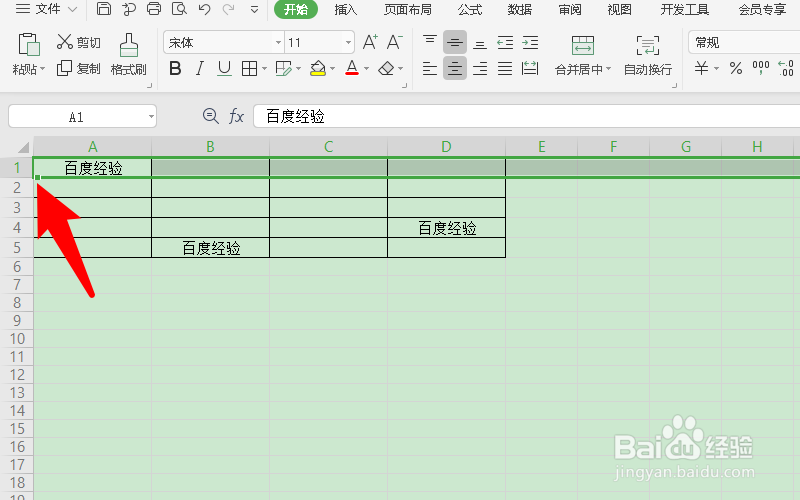Cut the selection with 剪切

click(x=78, y=42)
